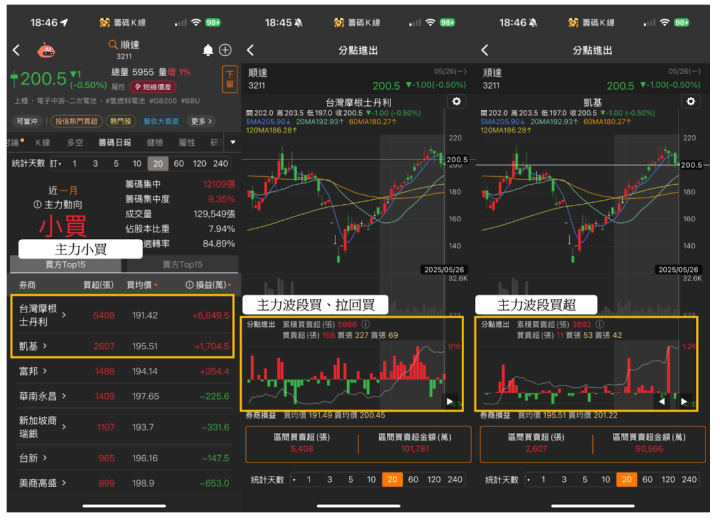Tap the 2025/05/26 date marker on 凱基 chart
Screen dimensions: 720x523
point(678,270)
